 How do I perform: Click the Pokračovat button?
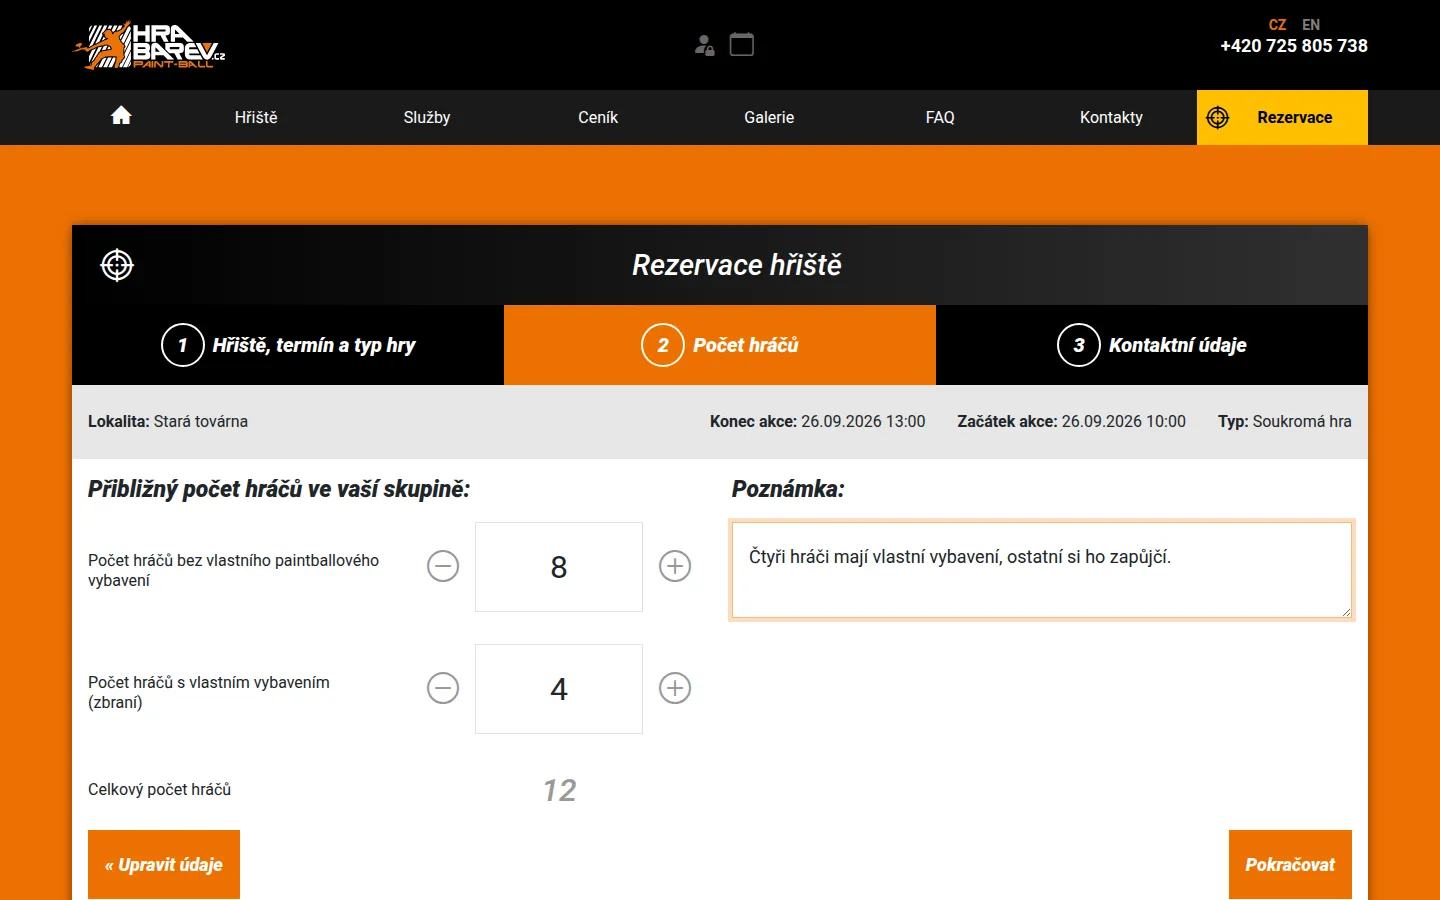click(1290, 865)
